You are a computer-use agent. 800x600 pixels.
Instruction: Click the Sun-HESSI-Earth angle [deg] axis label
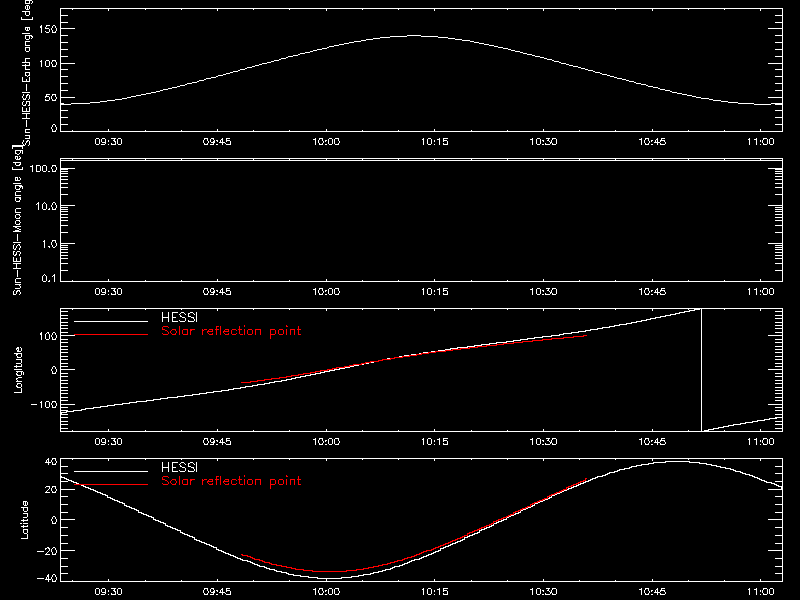(x=27, y=72)
